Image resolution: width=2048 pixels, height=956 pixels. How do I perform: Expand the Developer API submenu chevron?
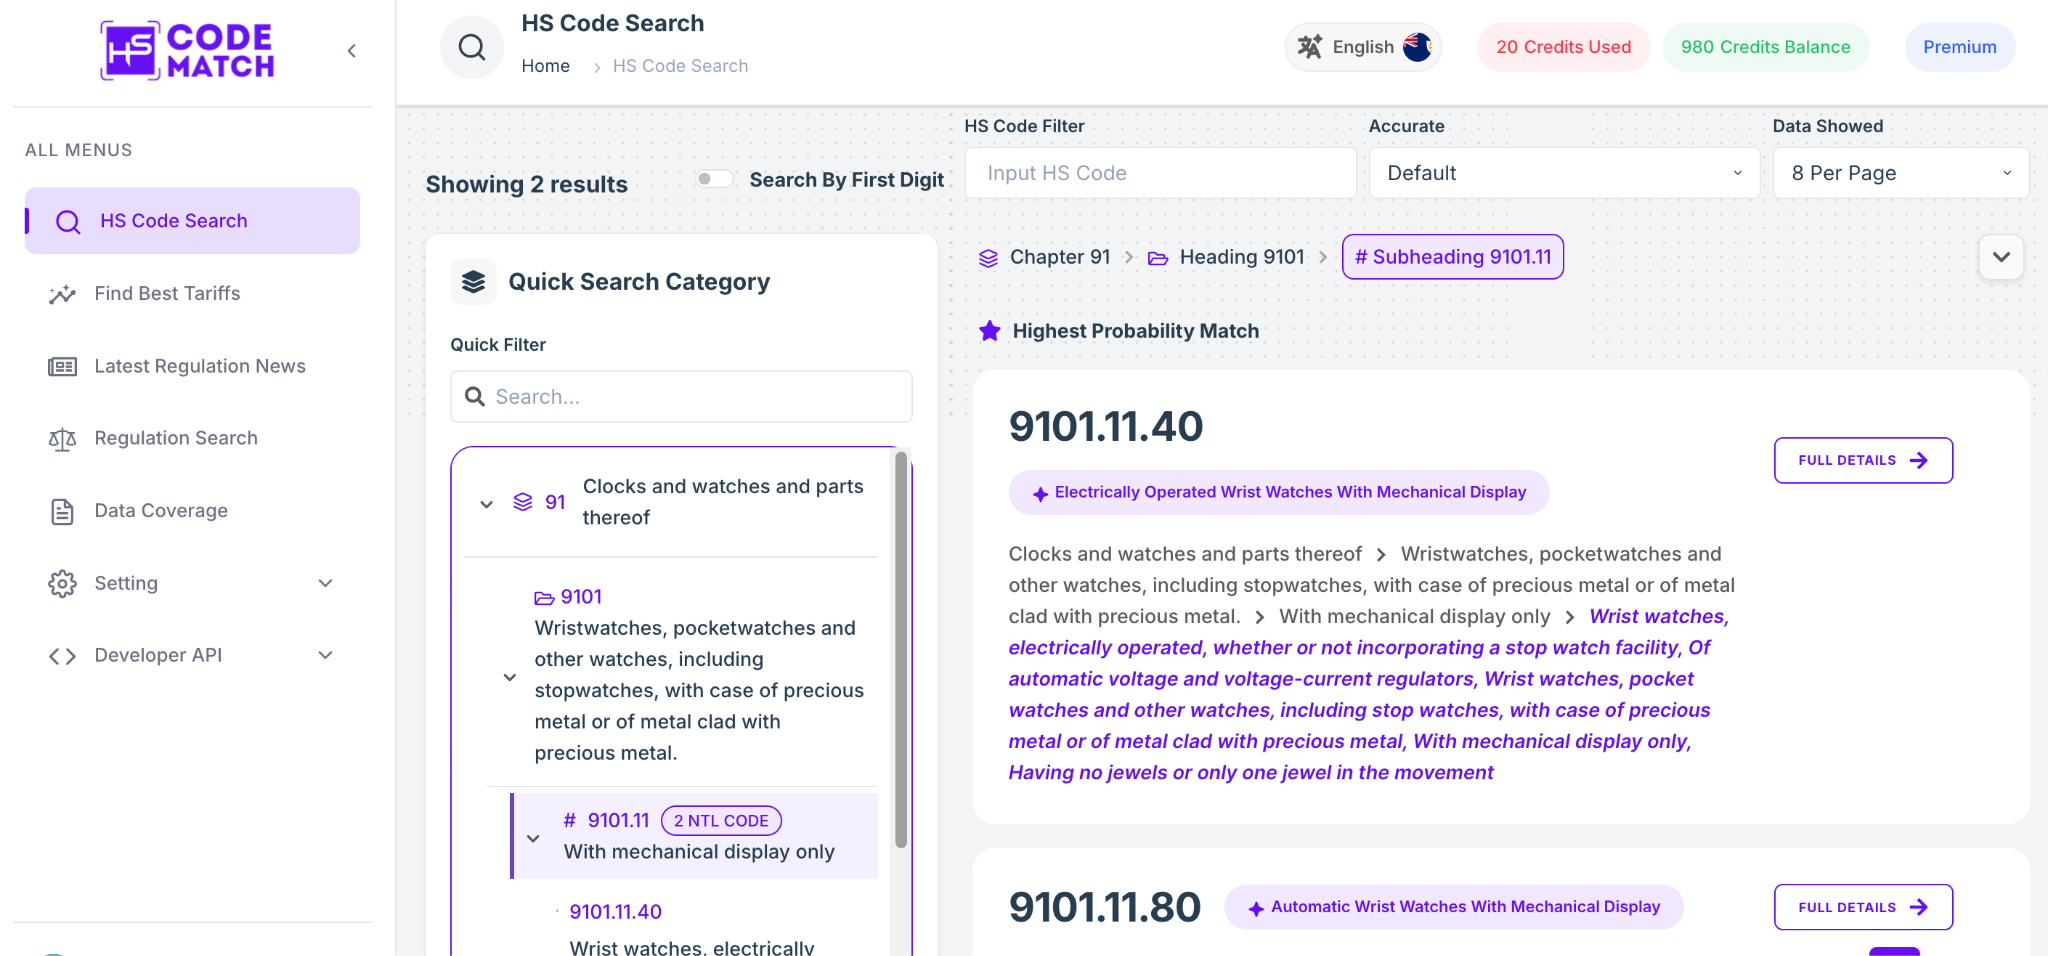point(325,655)
